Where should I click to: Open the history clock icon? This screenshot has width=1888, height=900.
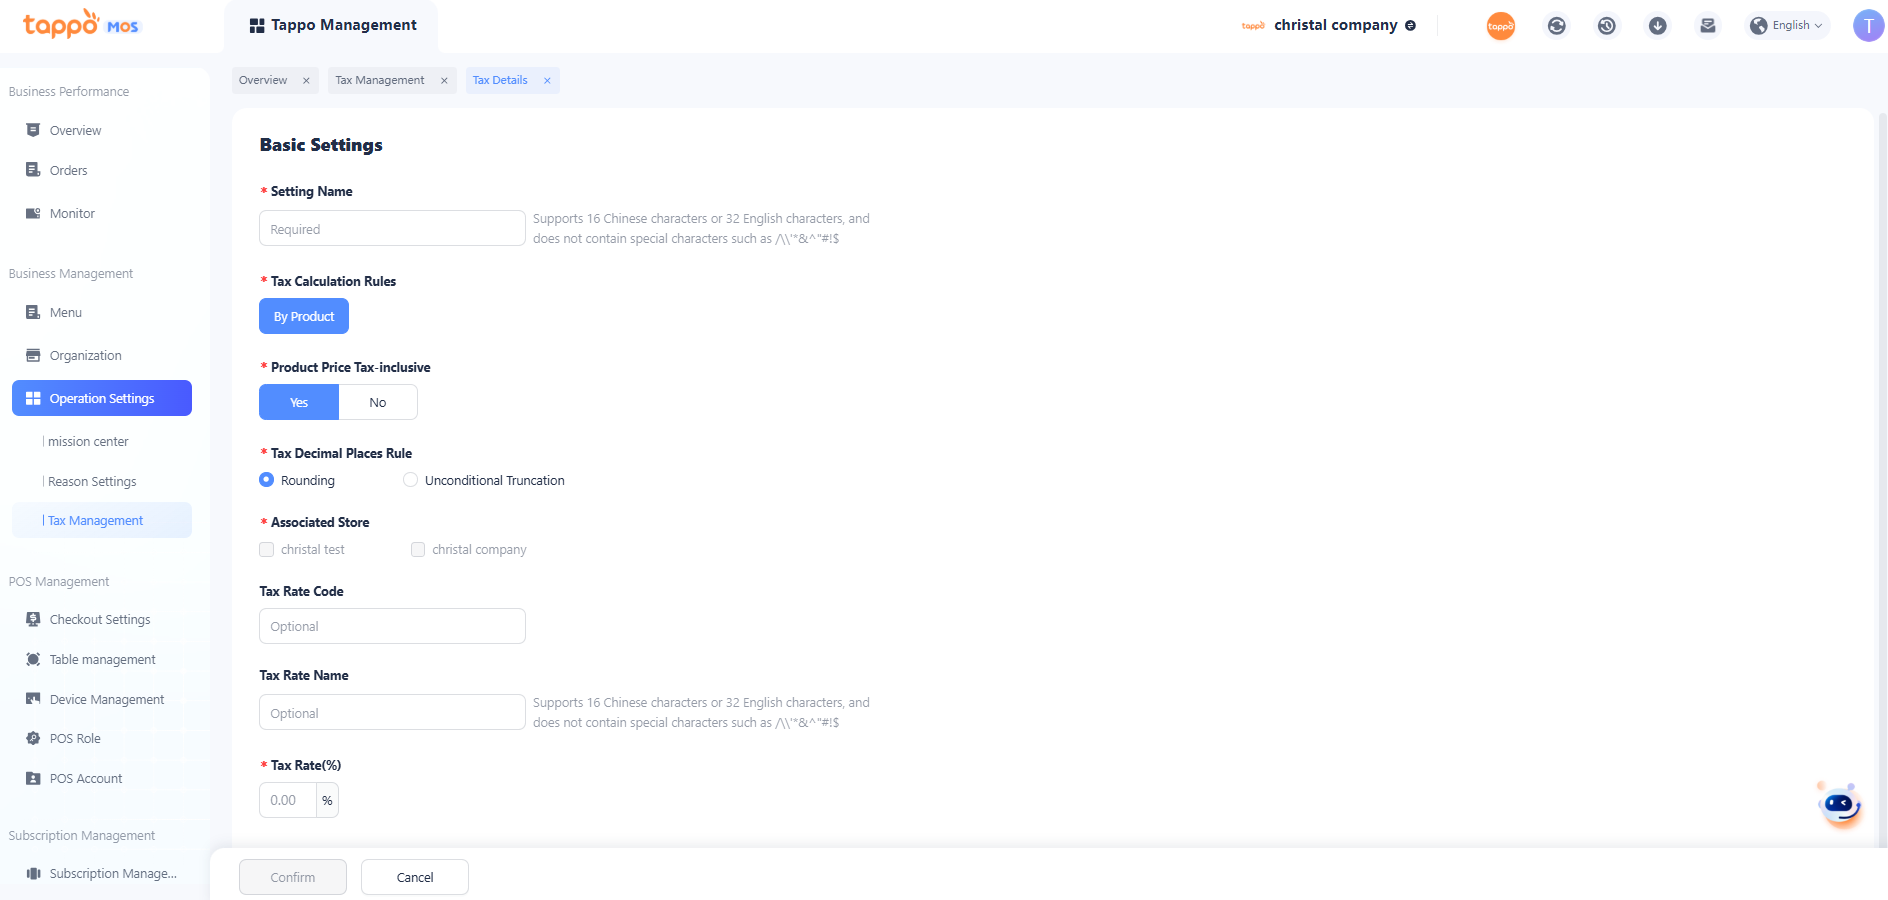pyautogui.click(x=1606, y=26)
